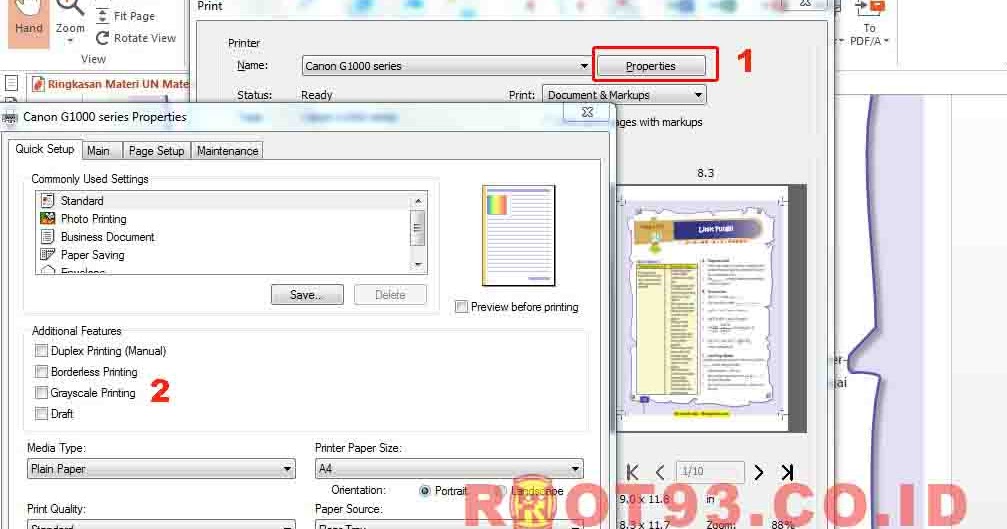Open the bookmarks panel icon at left sidebar

tap(11, 83)
